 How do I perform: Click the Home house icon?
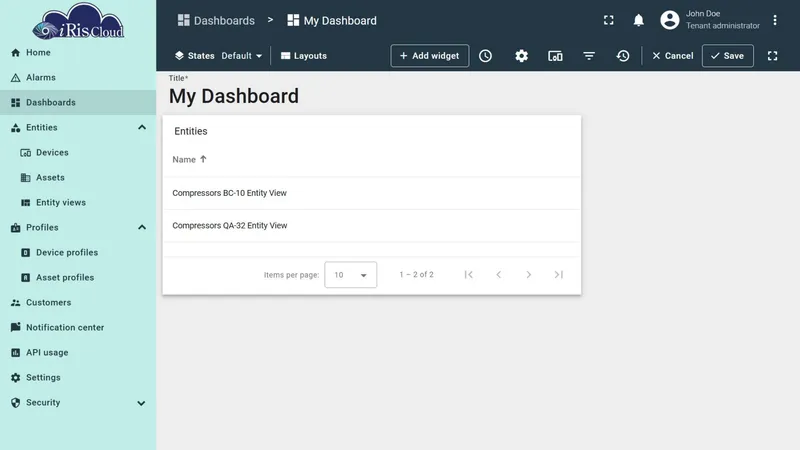point(15,53)
